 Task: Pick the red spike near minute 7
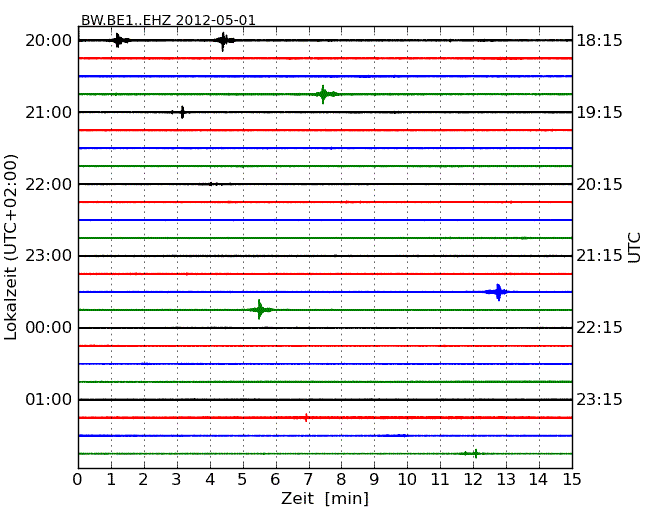tap(306, 418)
